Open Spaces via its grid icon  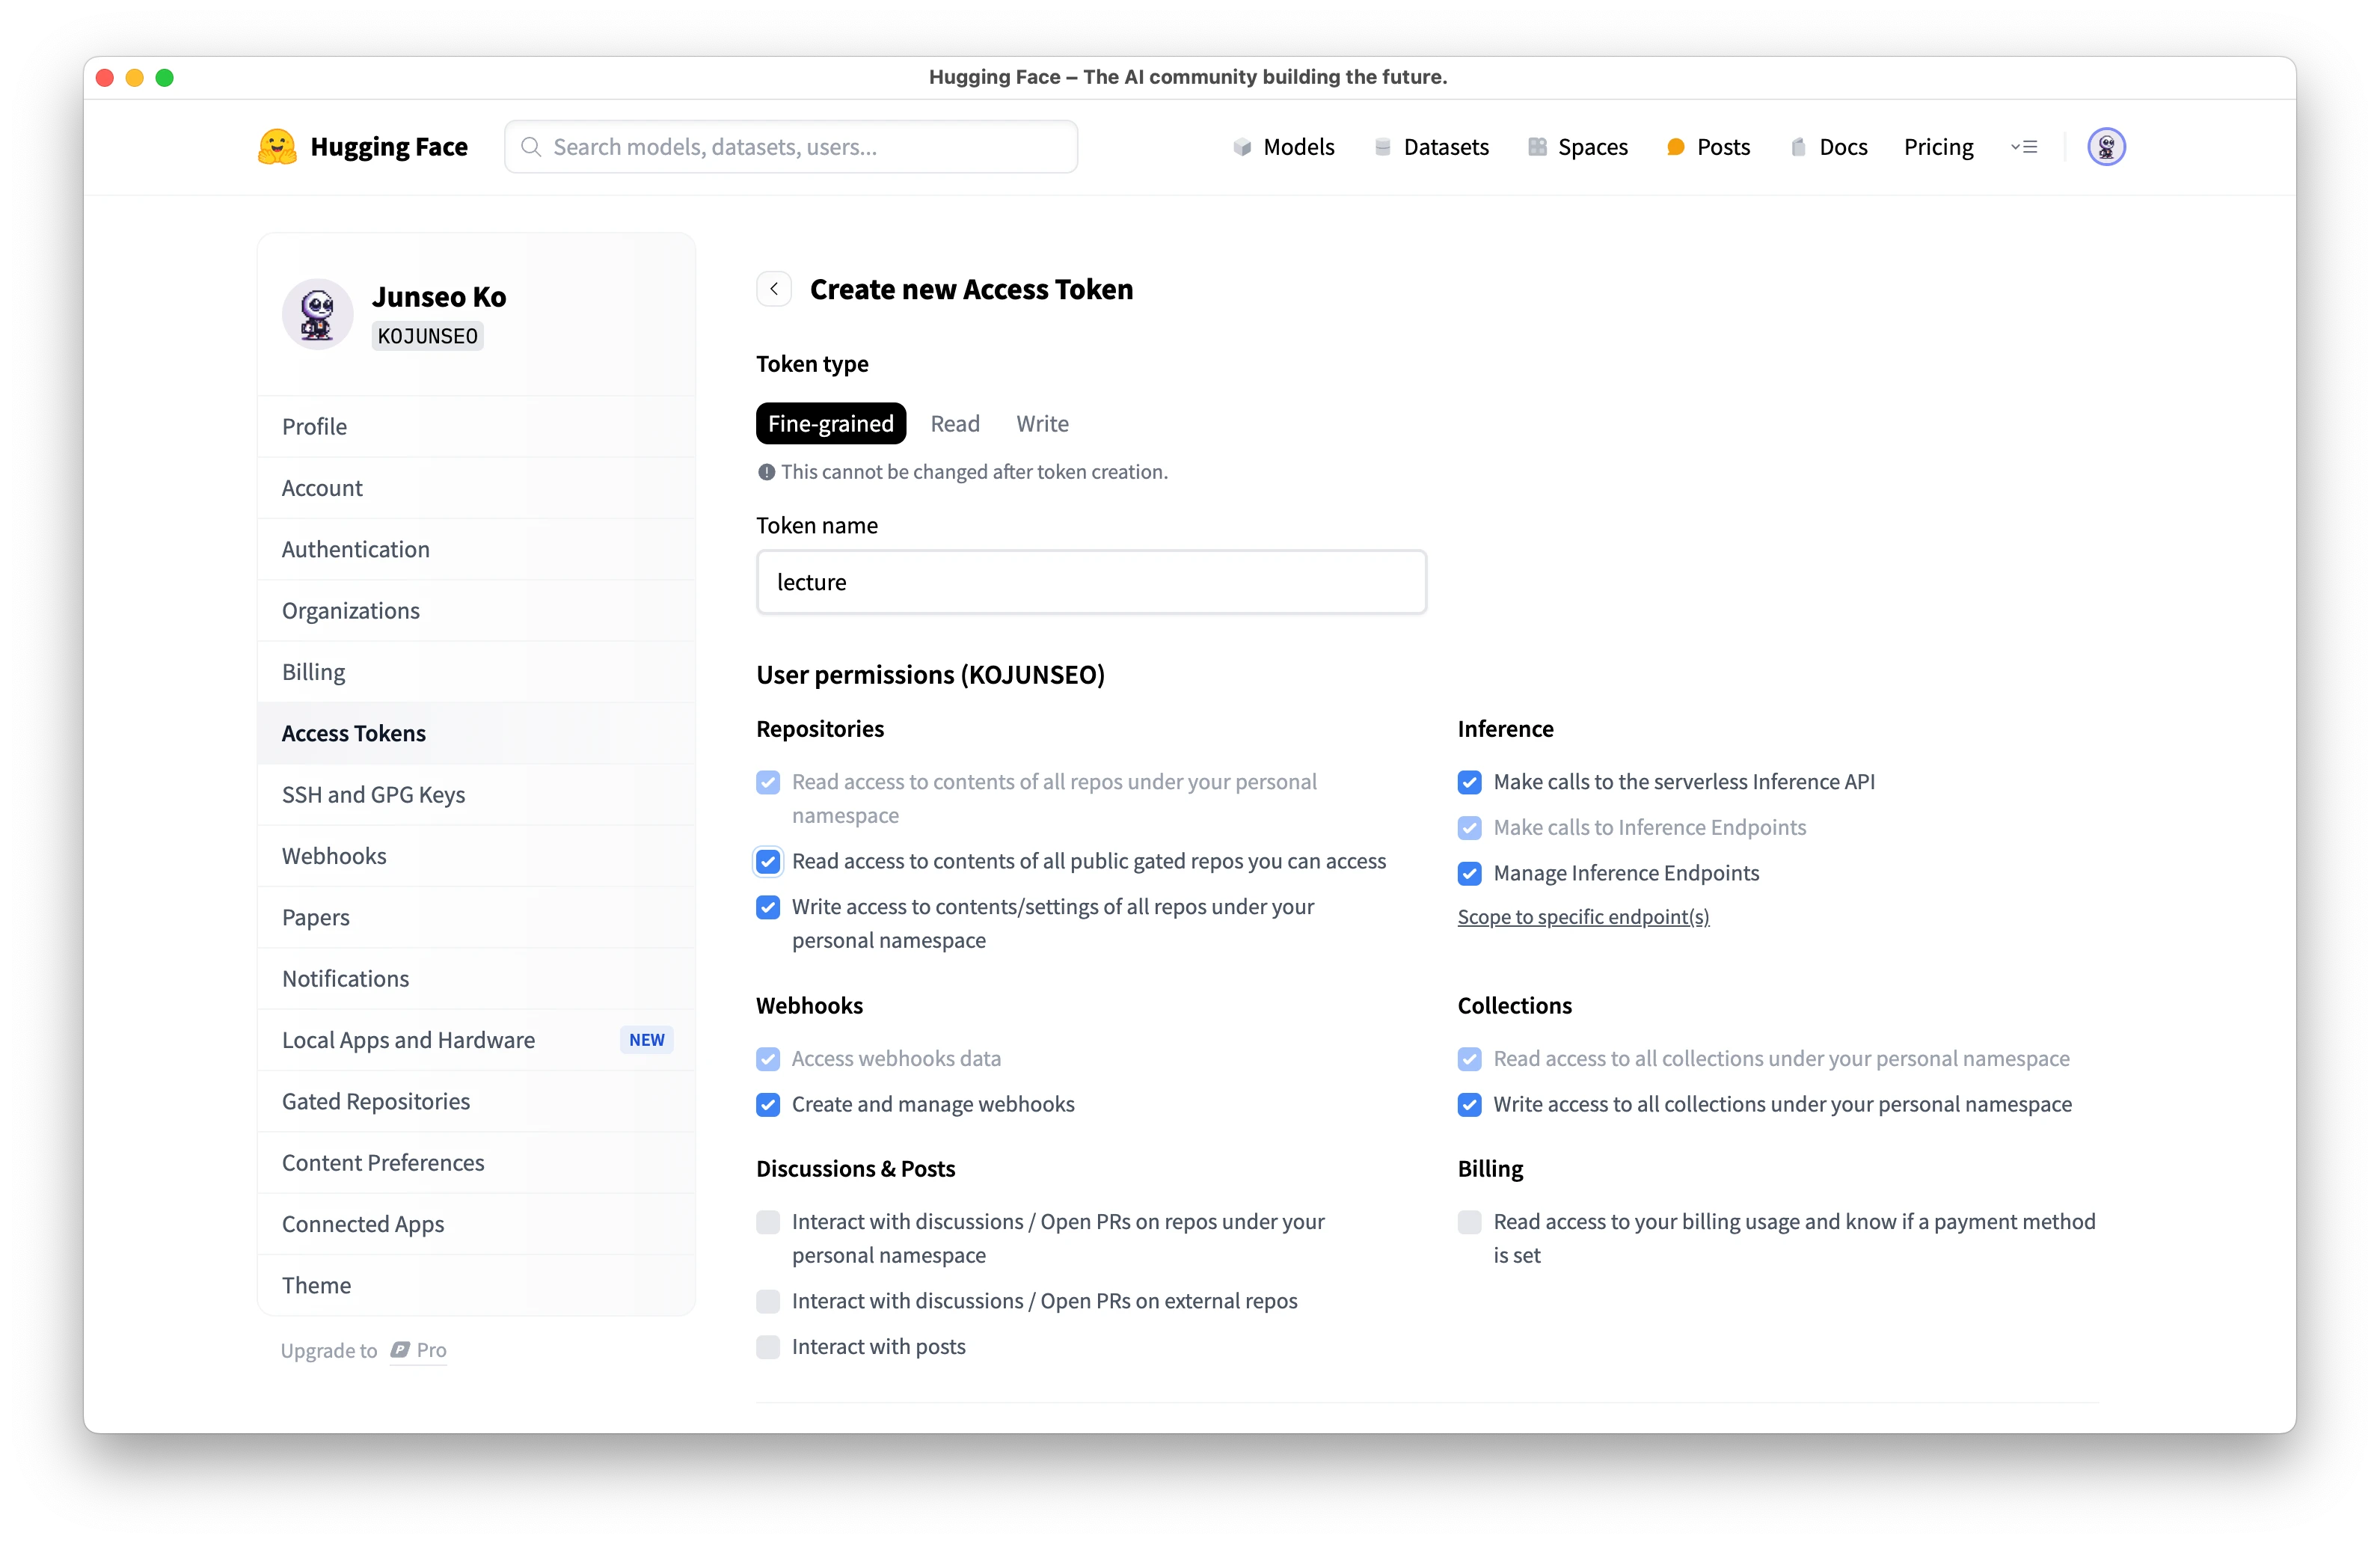tap(1537, 147)
